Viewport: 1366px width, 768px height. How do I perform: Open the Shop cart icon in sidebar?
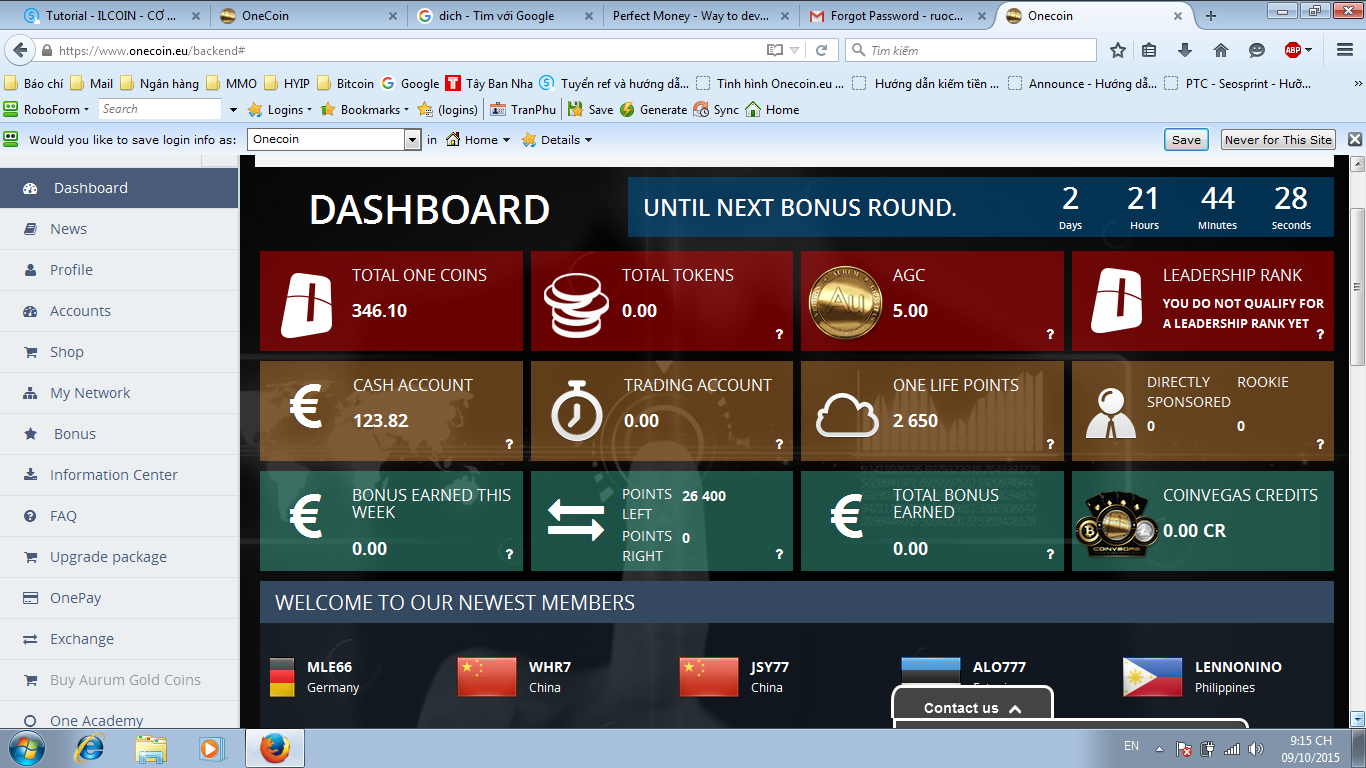(x=30, y=352)
